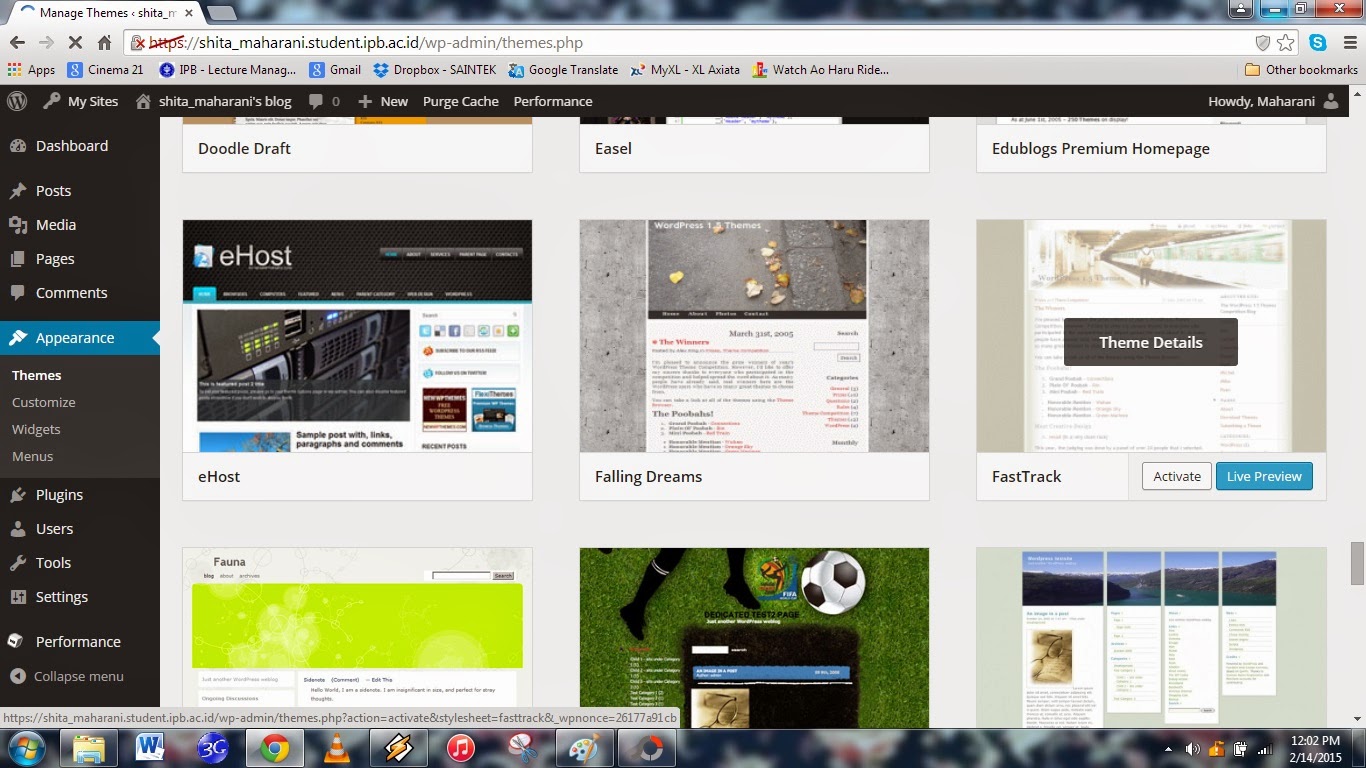The image size is (1366, 768).
Task: Open iTunes from the taskbar
Action: (x=460, y=748)
